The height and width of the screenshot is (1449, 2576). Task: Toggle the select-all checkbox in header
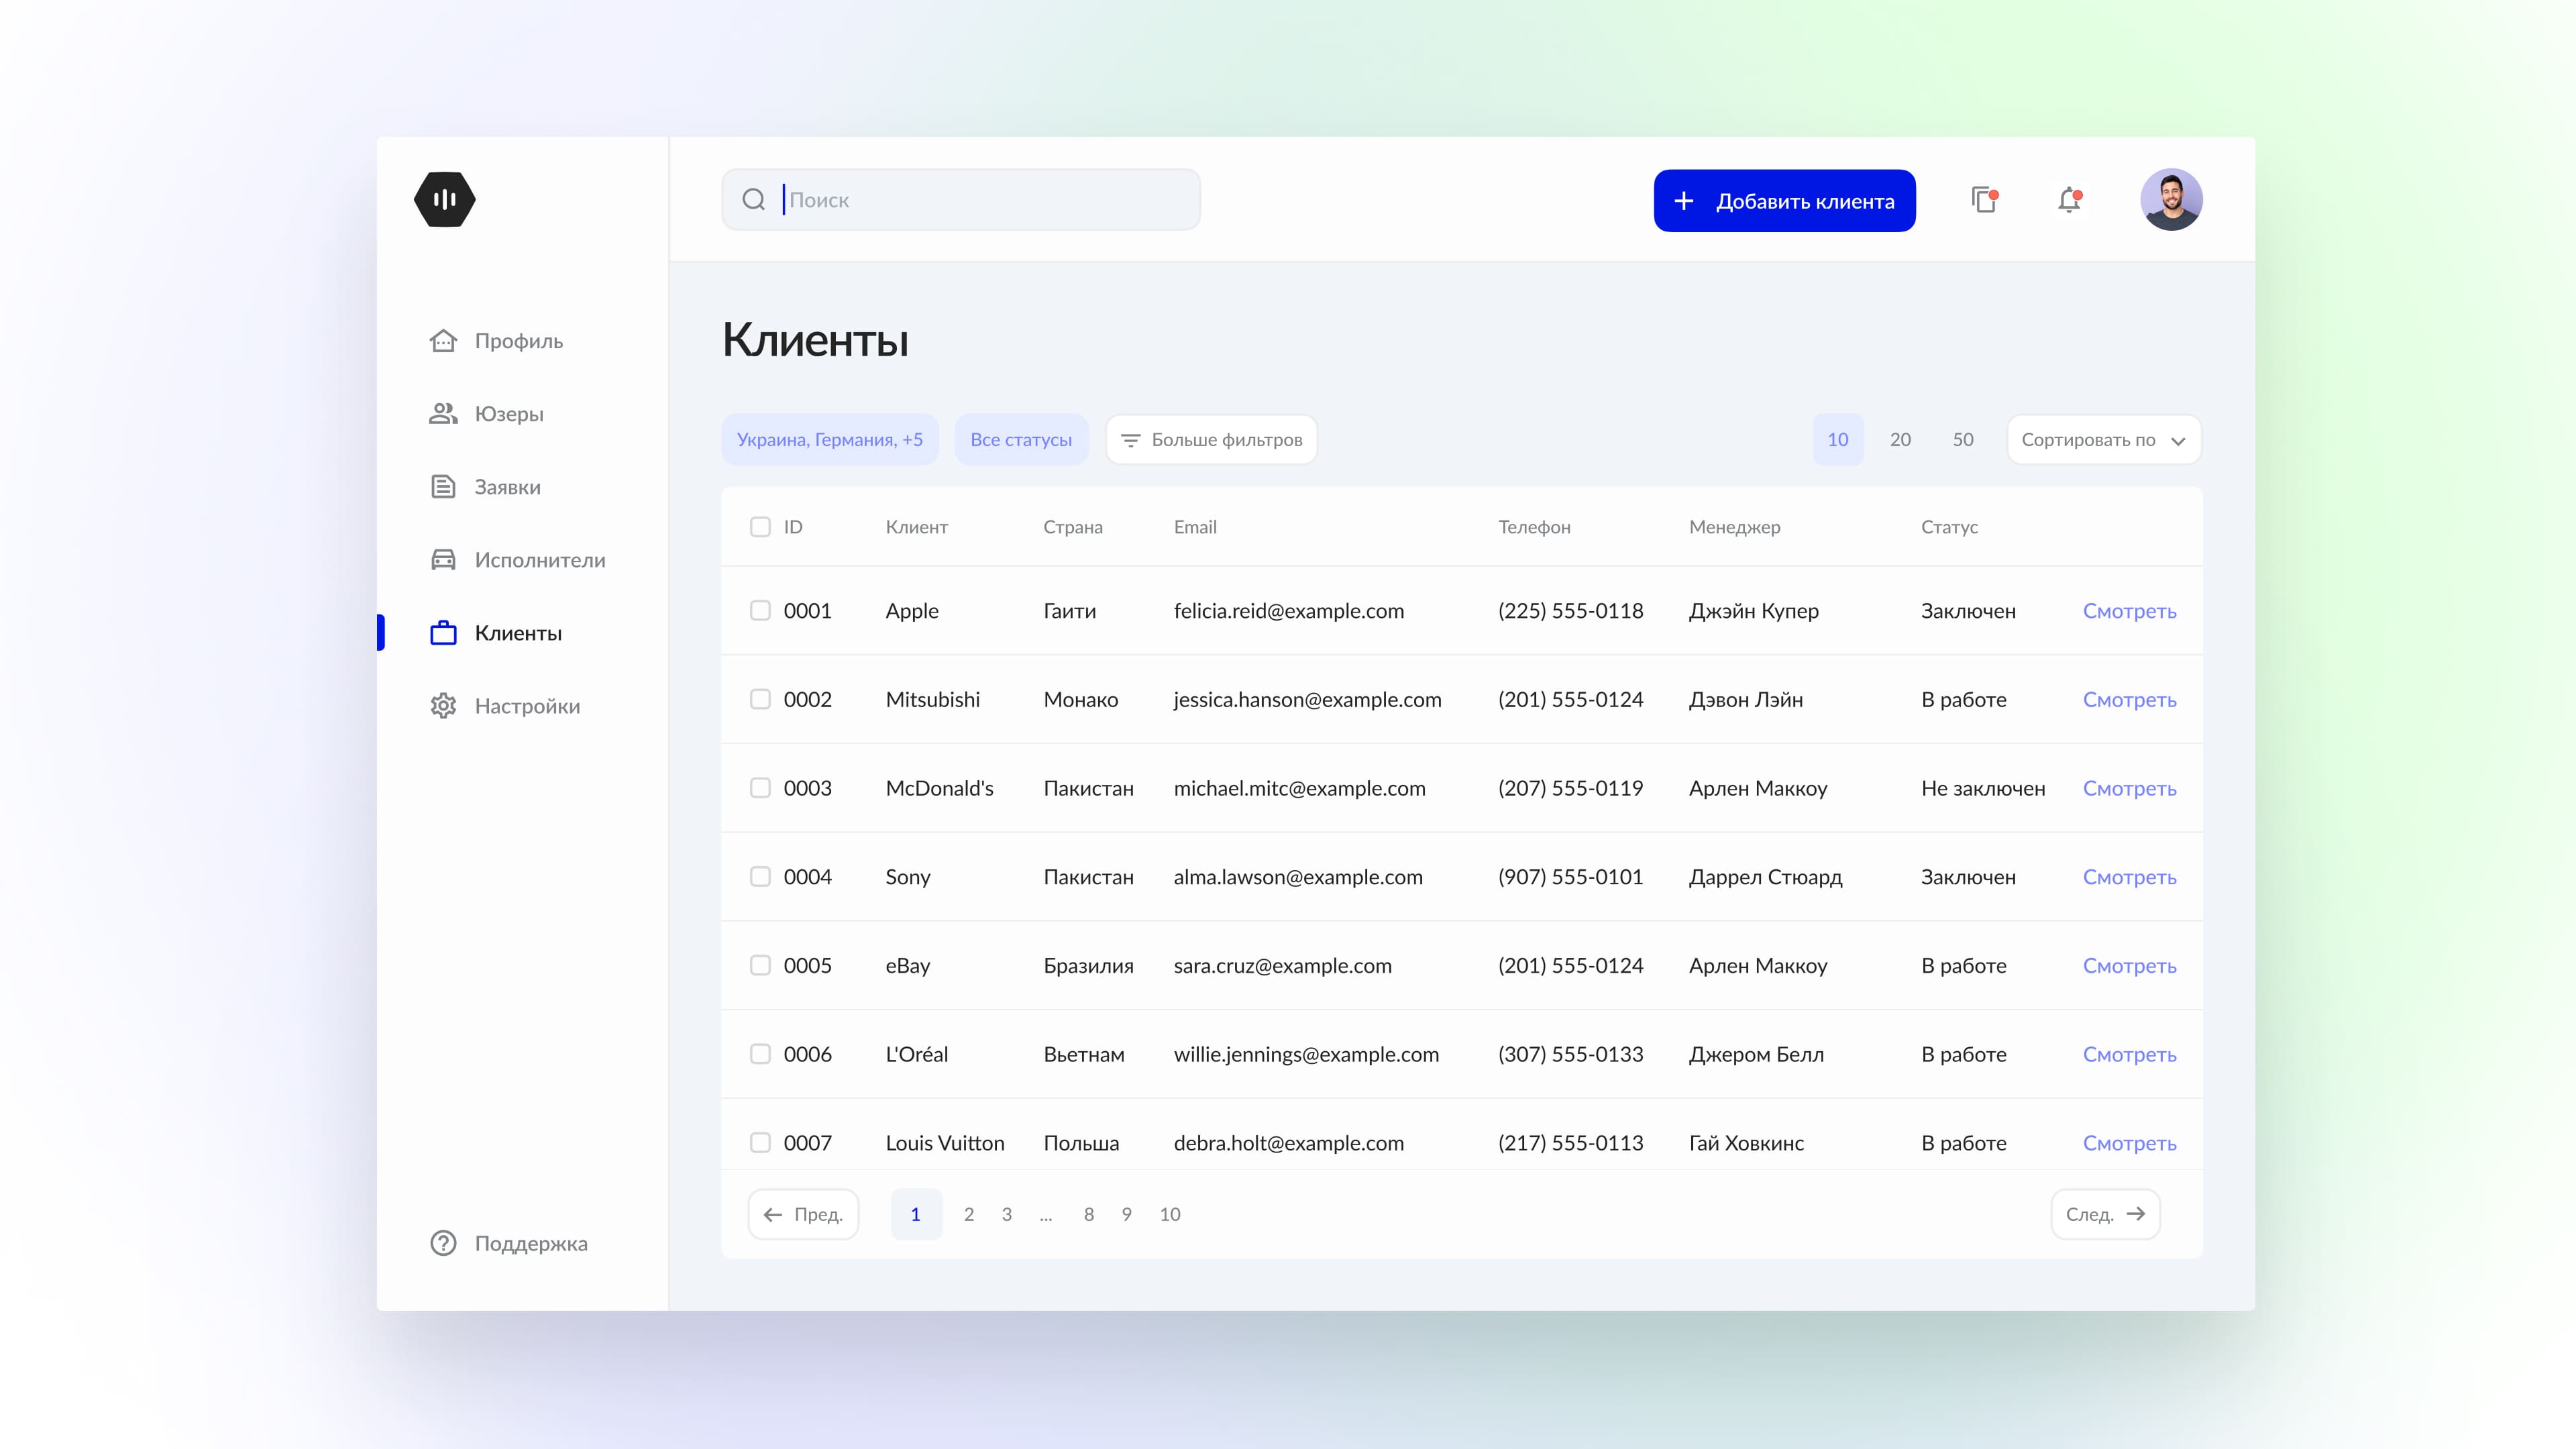(760, 527)
